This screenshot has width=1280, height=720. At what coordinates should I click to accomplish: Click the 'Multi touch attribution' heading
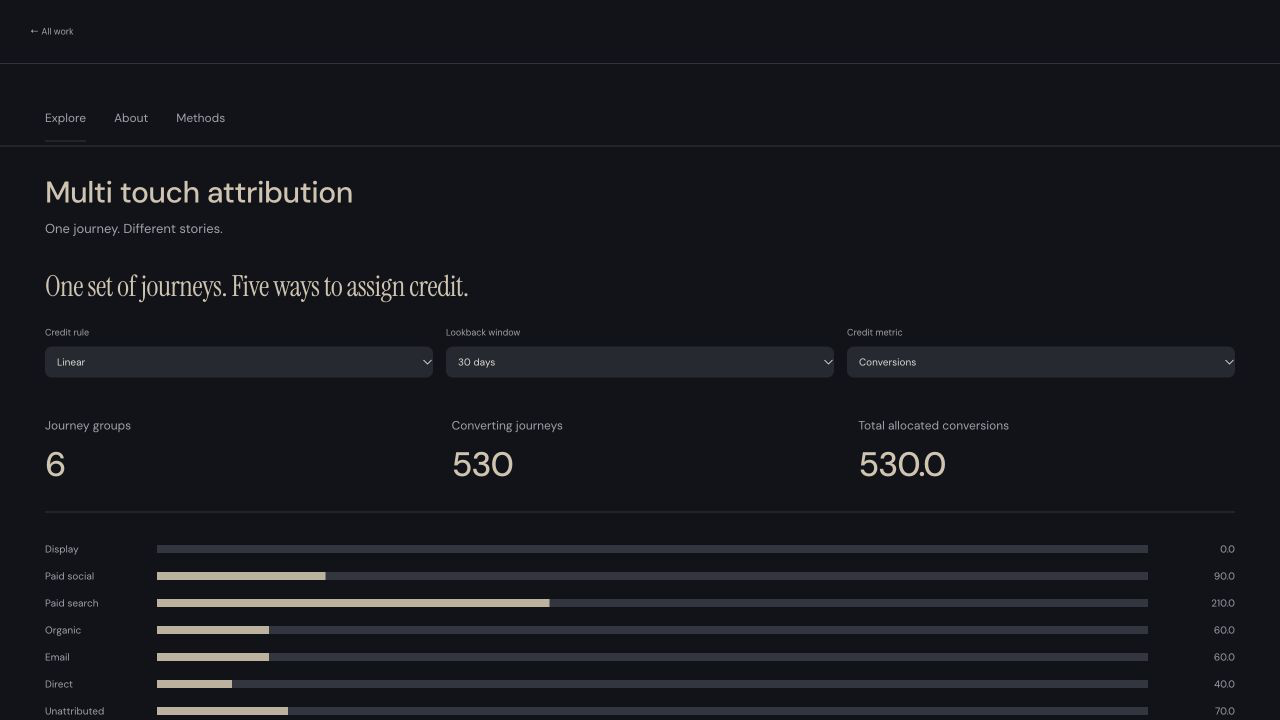click(x=199, y=193)
